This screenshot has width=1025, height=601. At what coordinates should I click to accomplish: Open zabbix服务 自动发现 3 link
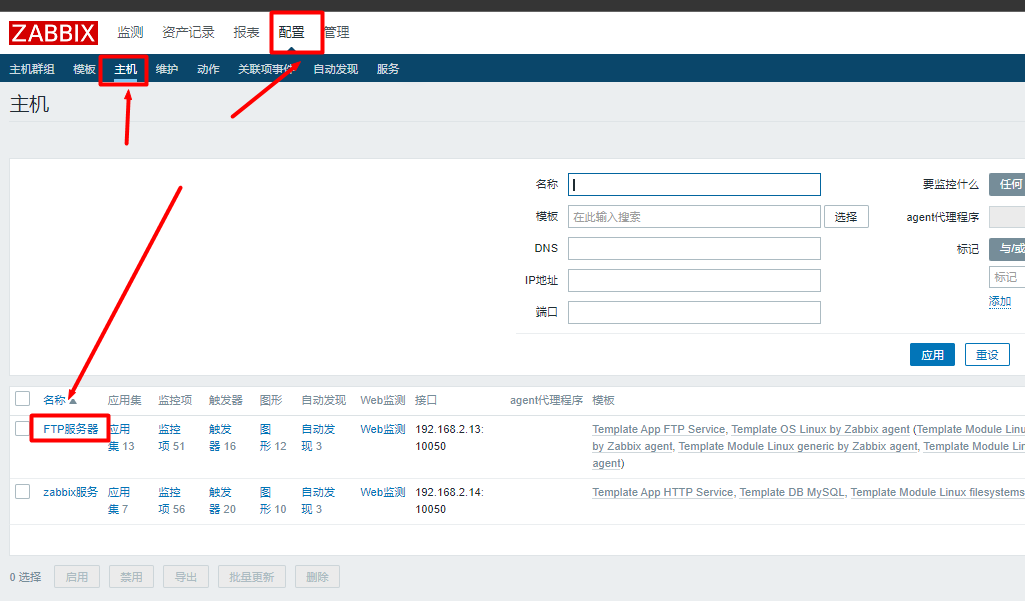(x=318, y=500)
